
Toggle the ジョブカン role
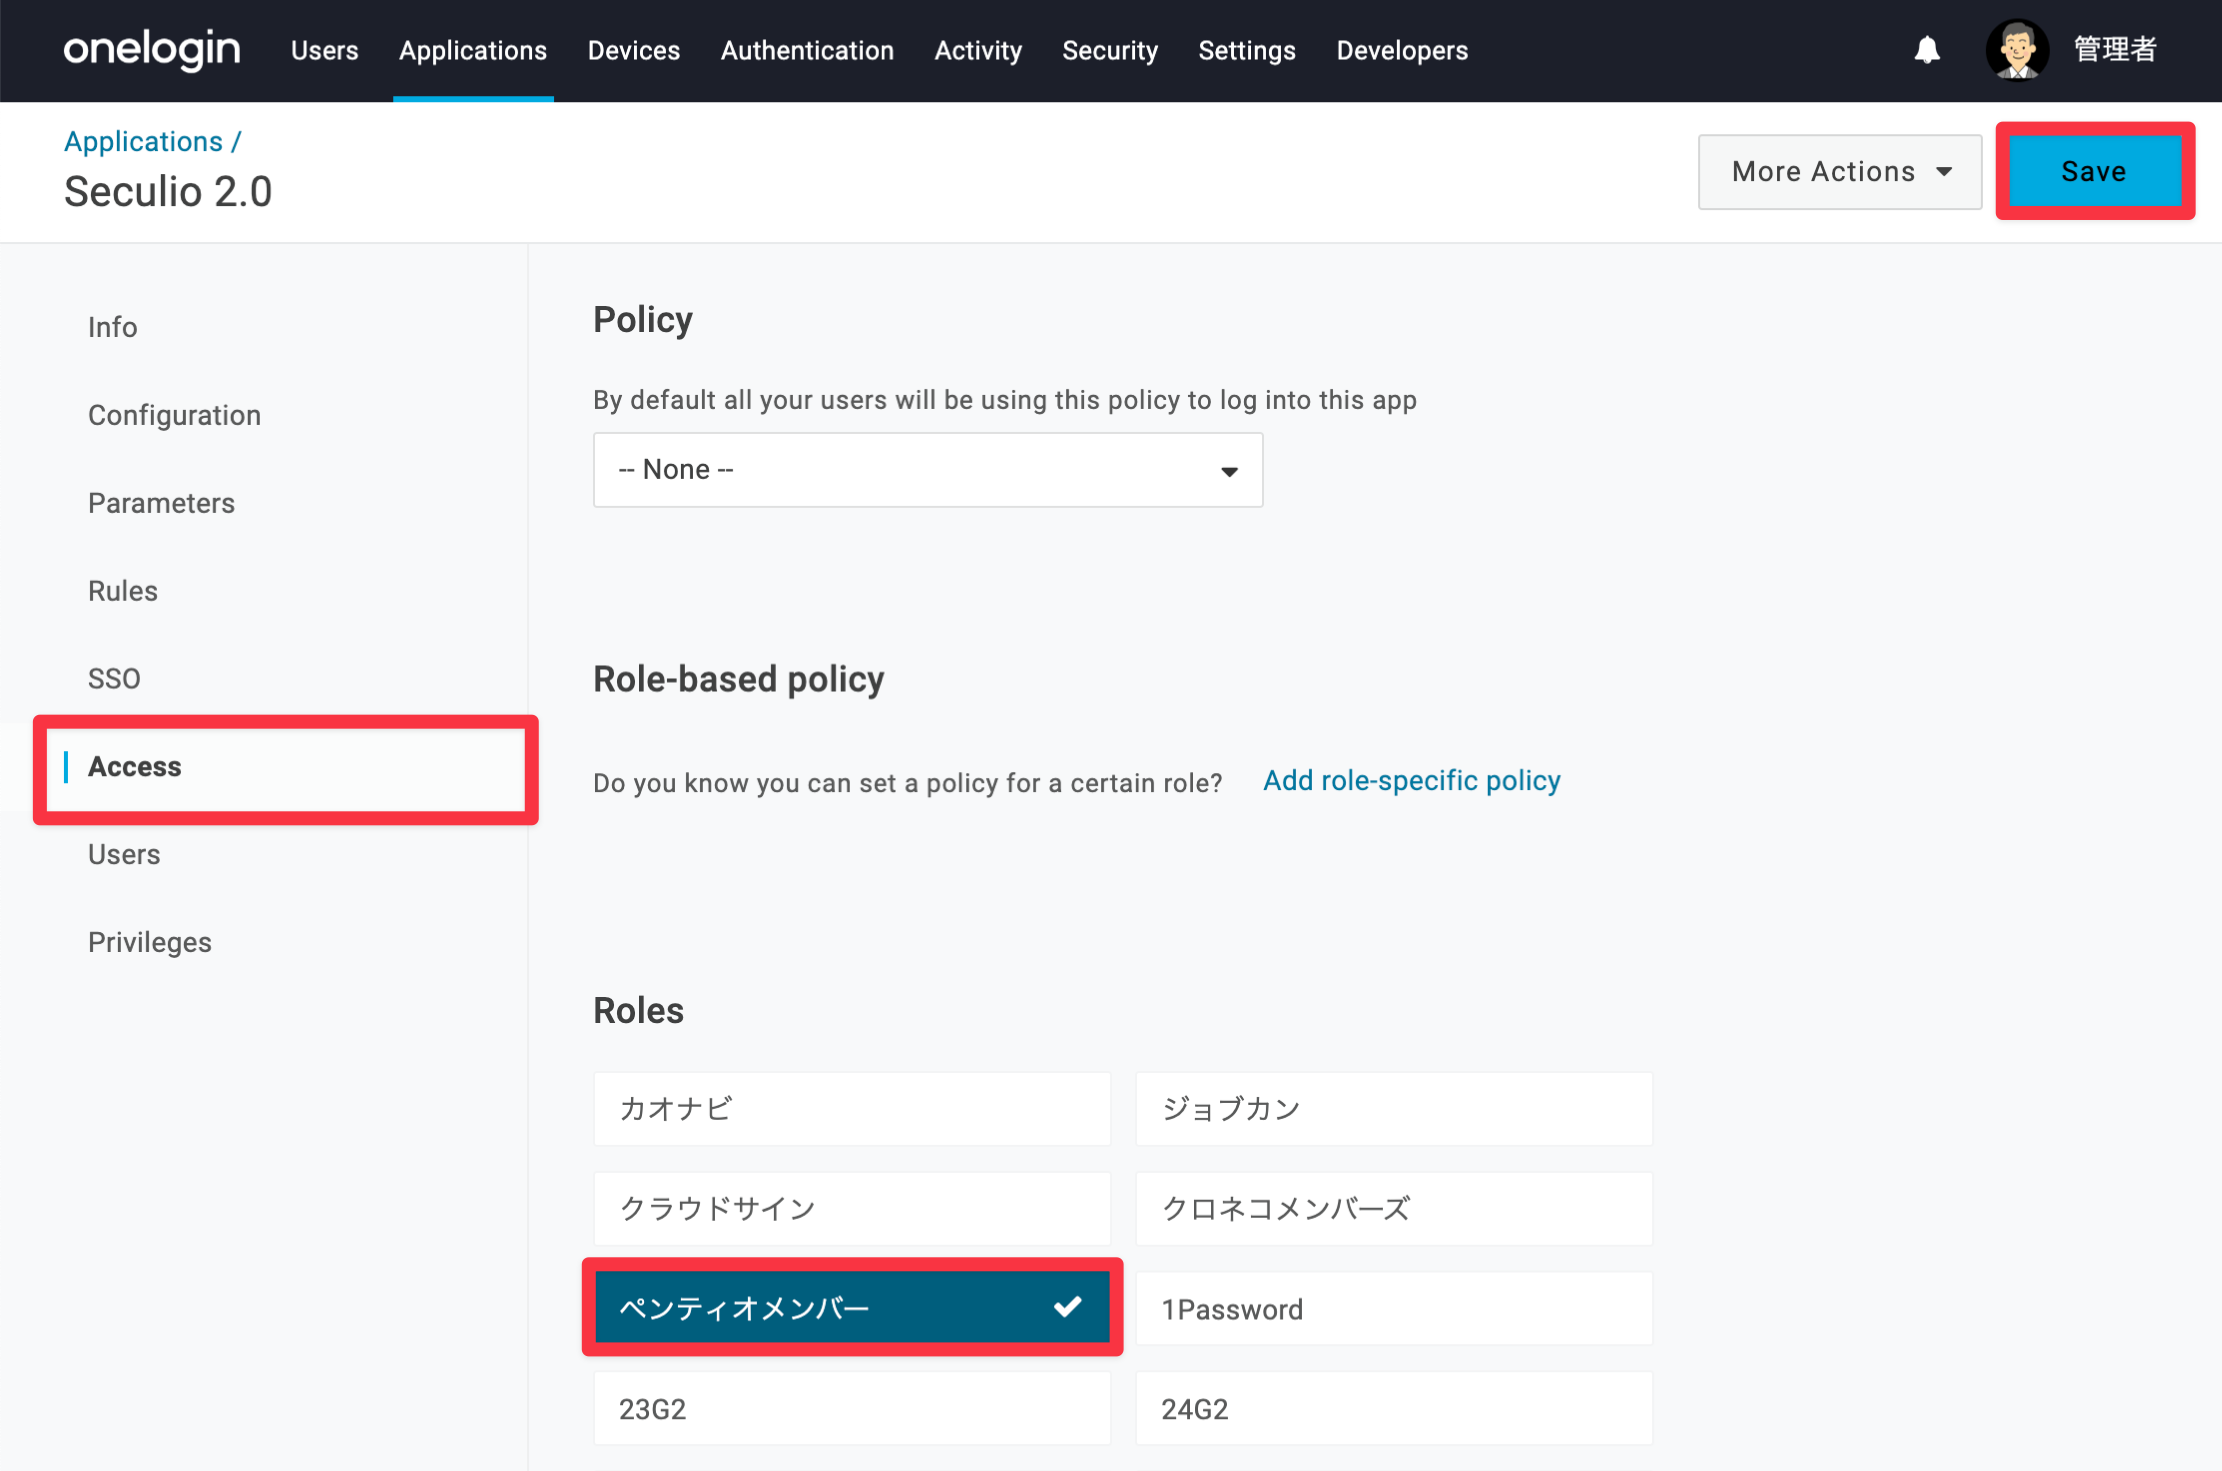pos(1394,1109)
